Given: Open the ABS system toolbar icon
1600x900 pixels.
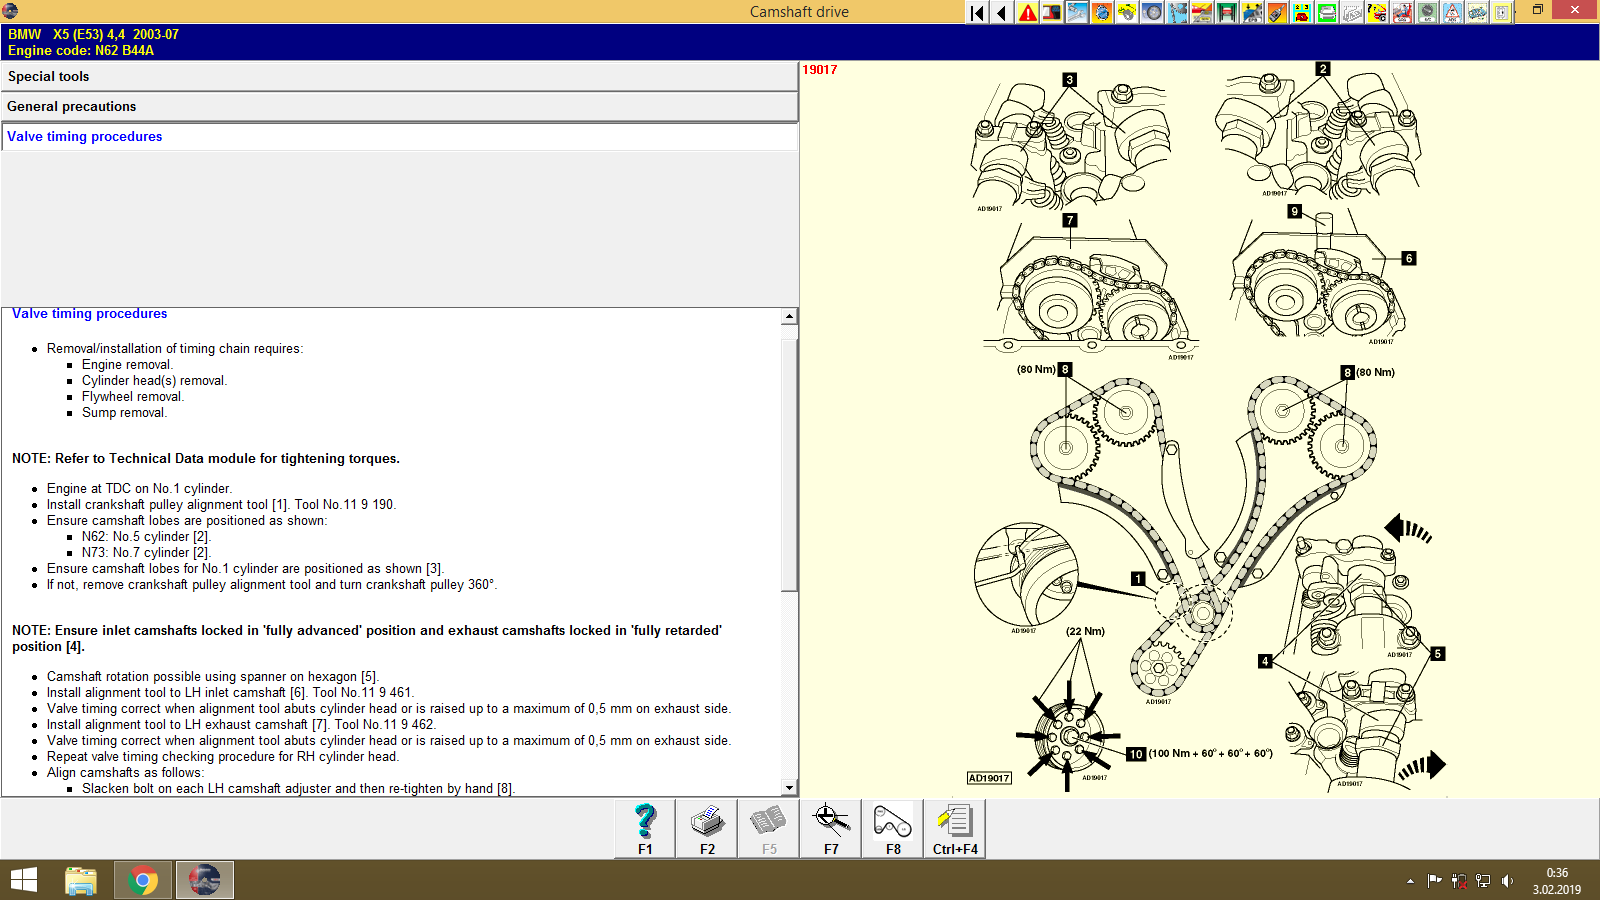Looking at the screenshot, I should [1451, 13].
